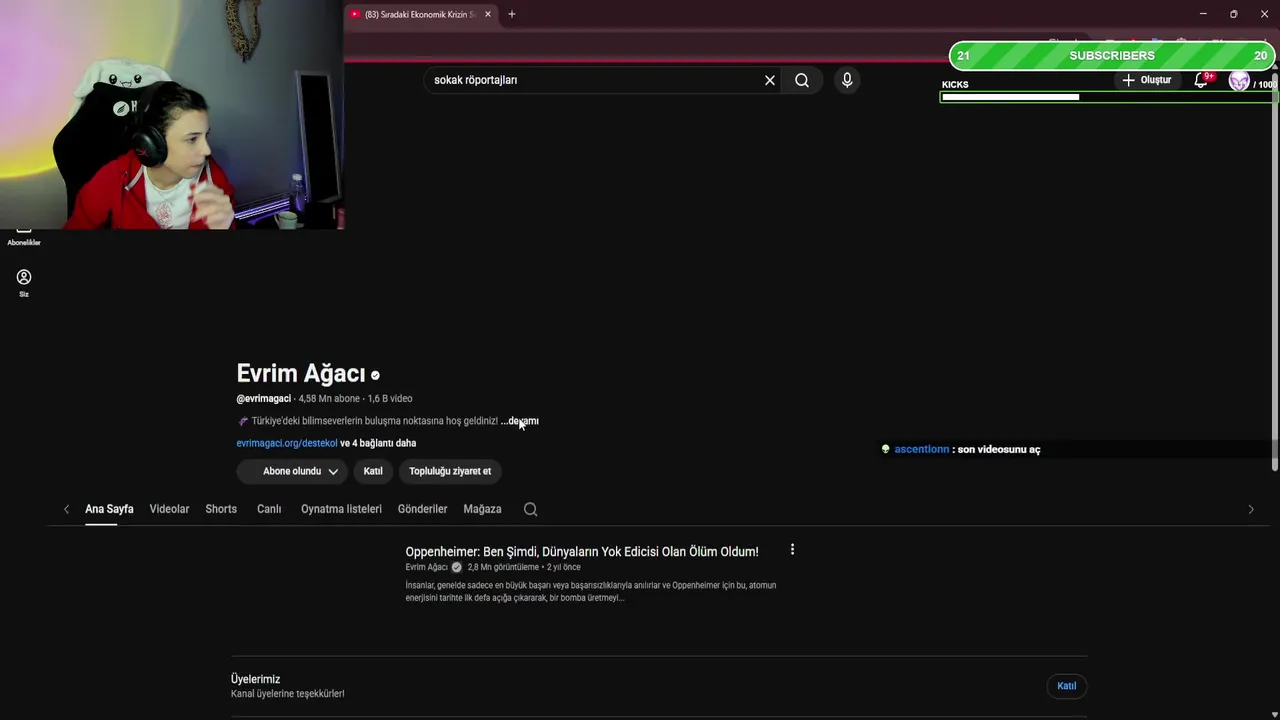The height and width of the screenshot is (720, 1280).
Task: Open Evrim Ağacı link under video title
Action: 427,567
